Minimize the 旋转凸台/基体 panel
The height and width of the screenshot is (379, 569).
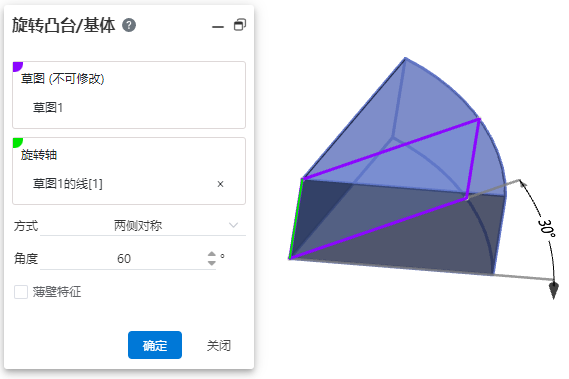[x=218, y=27]
